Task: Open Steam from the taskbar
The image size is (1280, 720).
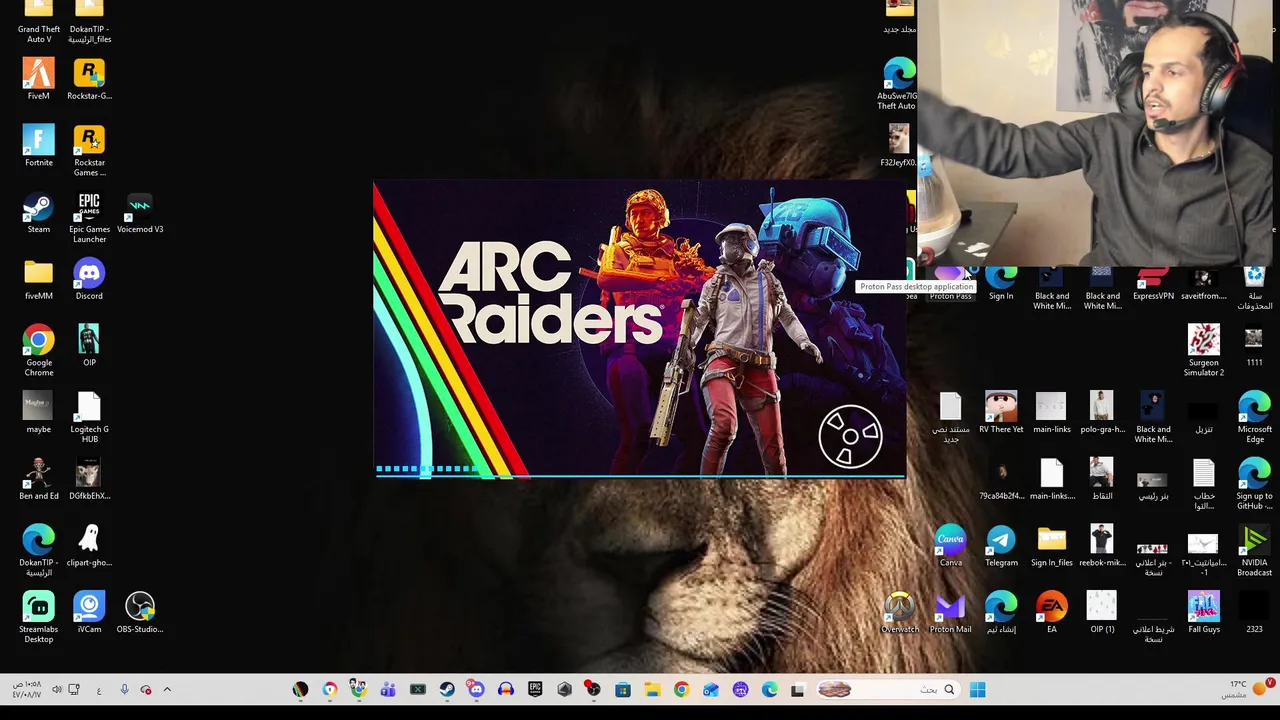Action: pyautogui.click(x=447, y=689)
